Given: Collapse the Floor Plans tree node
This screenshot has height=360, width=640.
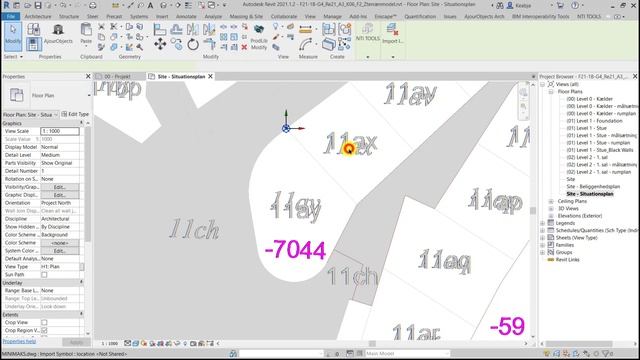Looking at the screenshot, I should (551, 91).
